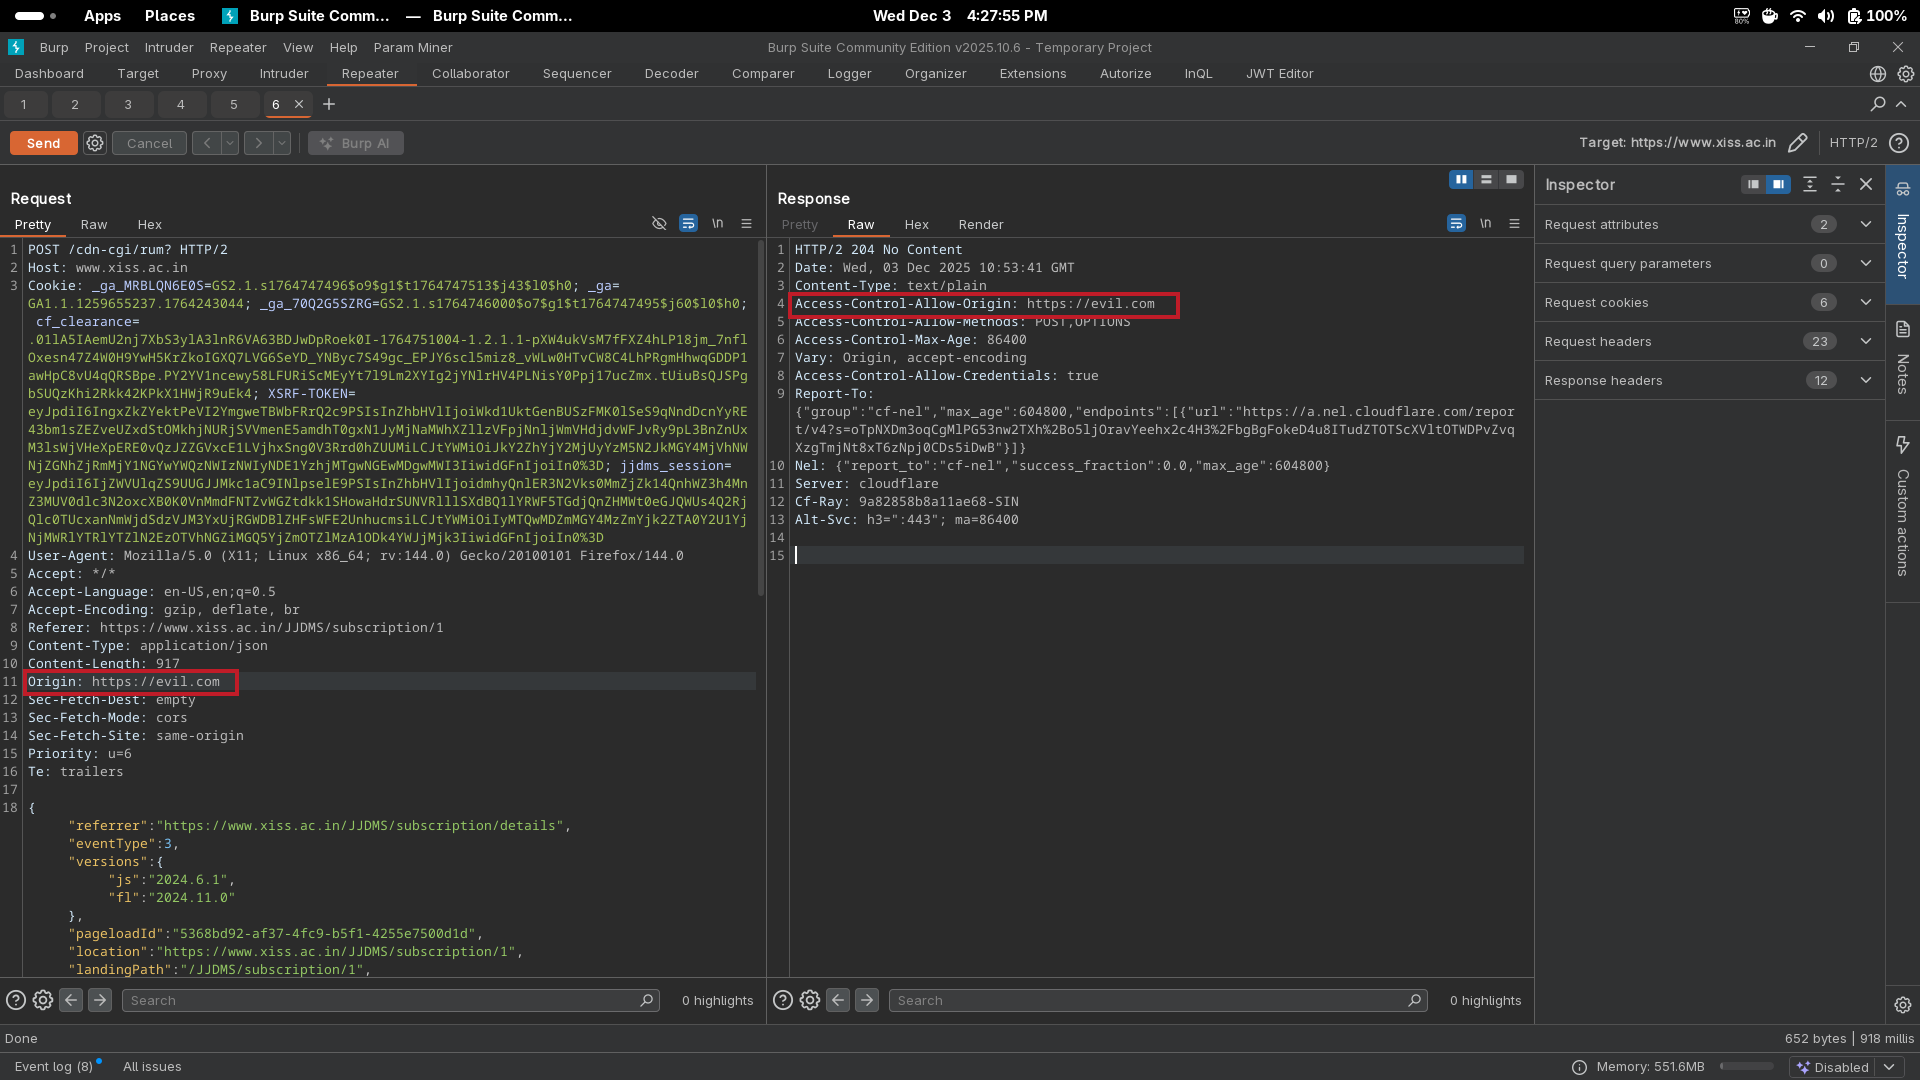
Task: Click the Burp AI button
Action: [356, 143]
